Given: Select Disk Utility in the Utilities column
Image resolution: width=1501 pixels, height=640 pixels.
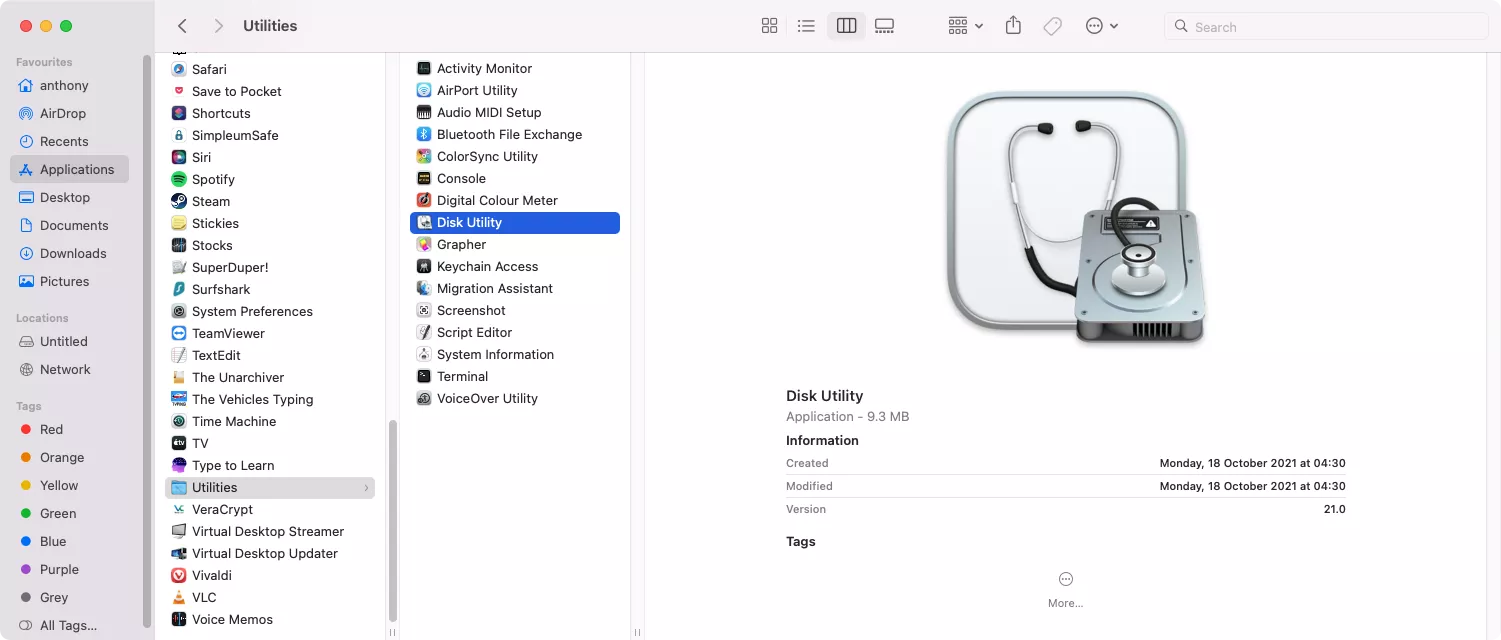Looking at the screenshot, I should 515,222.
